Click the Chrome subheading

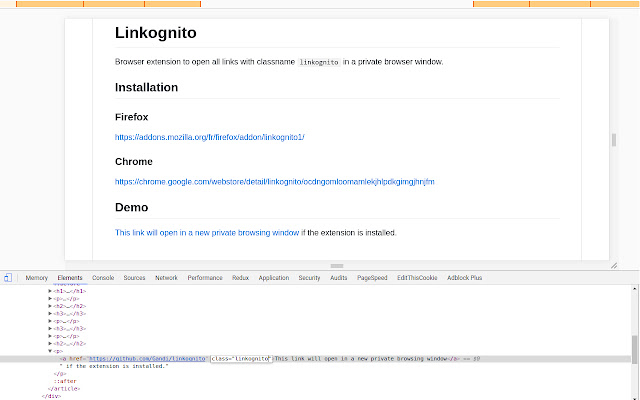[133, 162]
